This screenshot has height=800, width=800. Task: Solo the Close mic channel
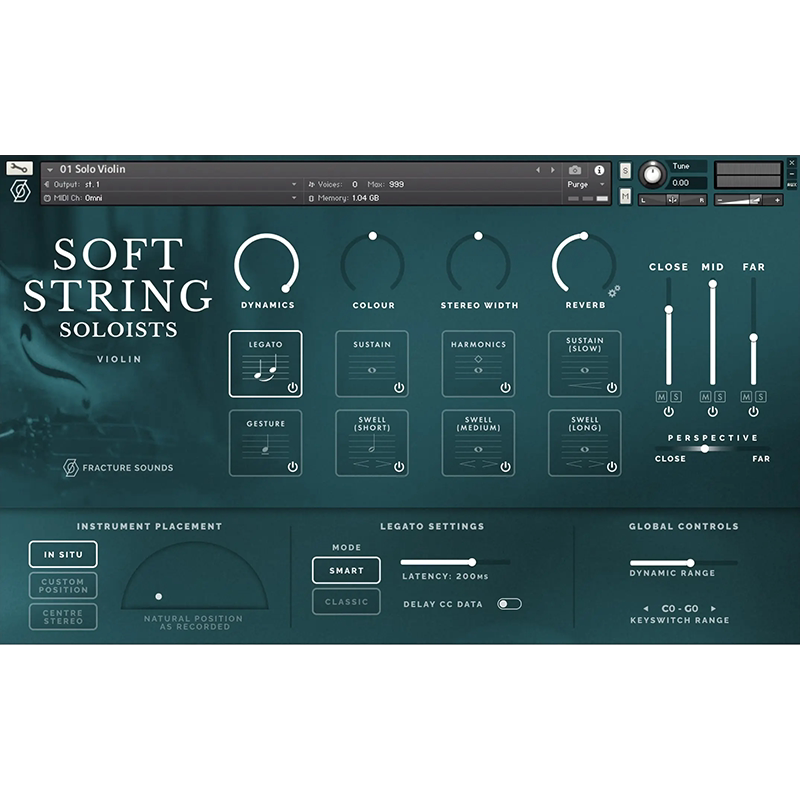[x=676, y=396]
